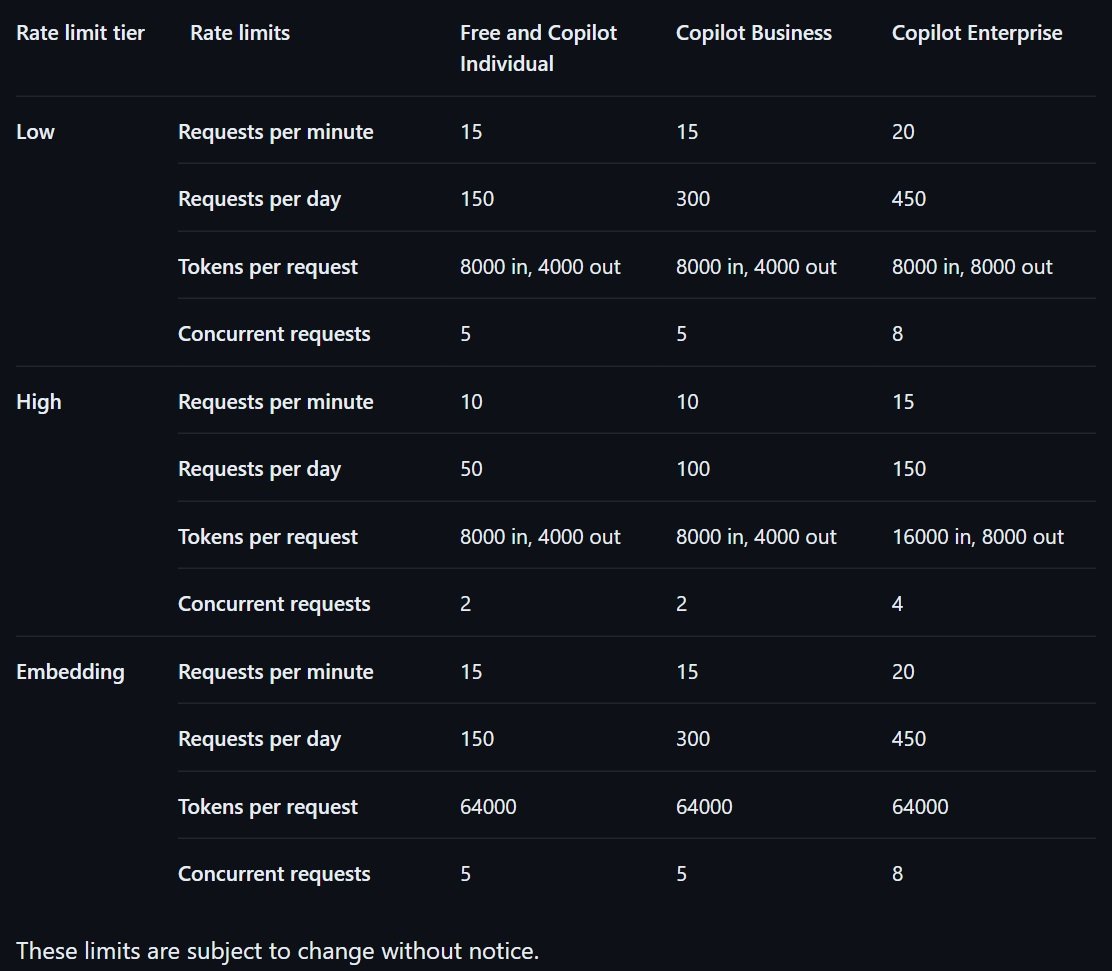Click Free tier value '50' requests per day
This screenshot has height=971, width=1112.
click(x=470, y=469)
